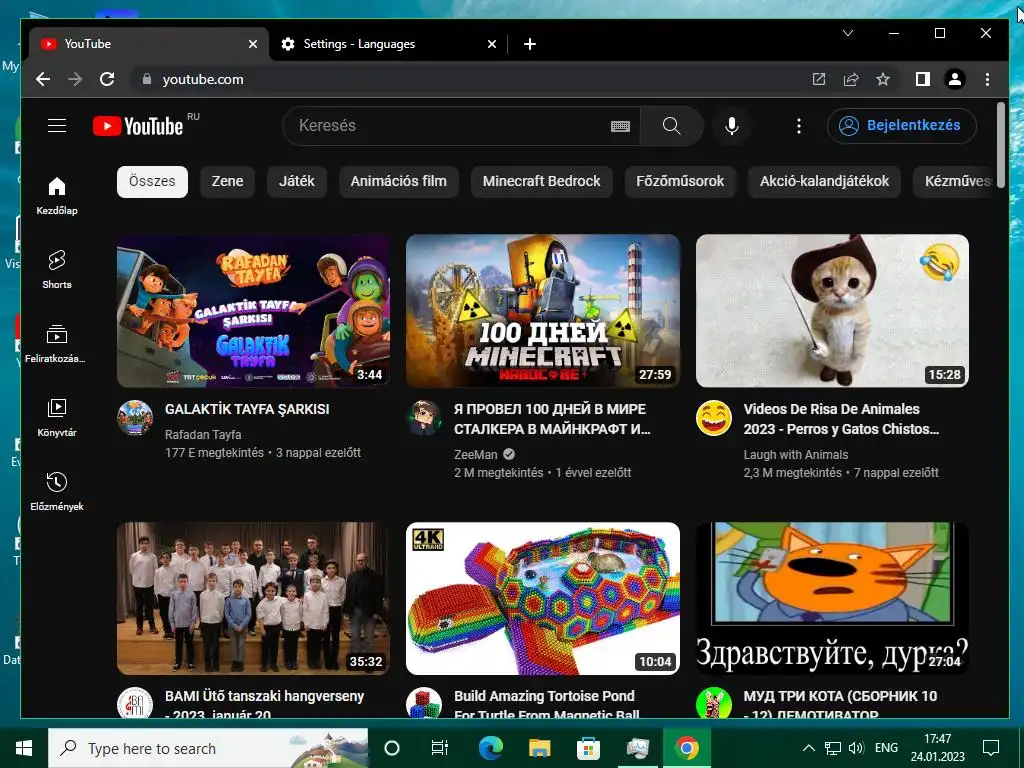1024x768 pixels.
Task: Open YouTube settings three-dot menu
Action: click(x=798, y=125)
